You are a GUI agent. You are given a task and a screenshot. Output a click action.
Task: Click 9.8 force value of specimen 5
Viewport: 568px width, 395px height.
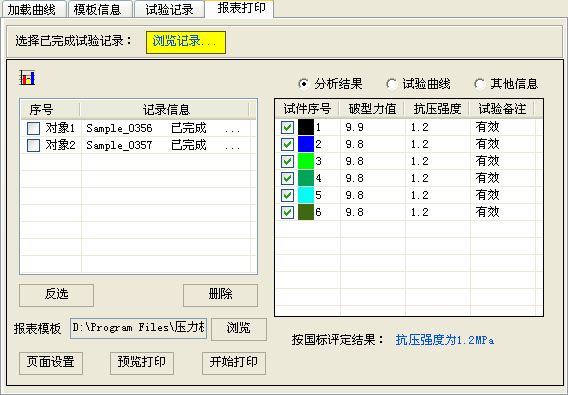pyautogui.click(x=354, y=195)
